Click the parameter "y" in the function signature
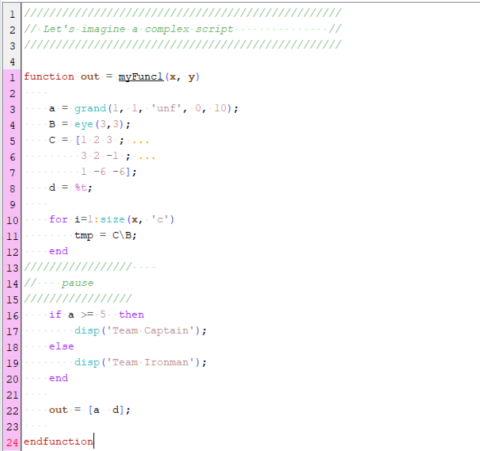The width and height of the screenshot is (480, 451). [x=191, y=77]
